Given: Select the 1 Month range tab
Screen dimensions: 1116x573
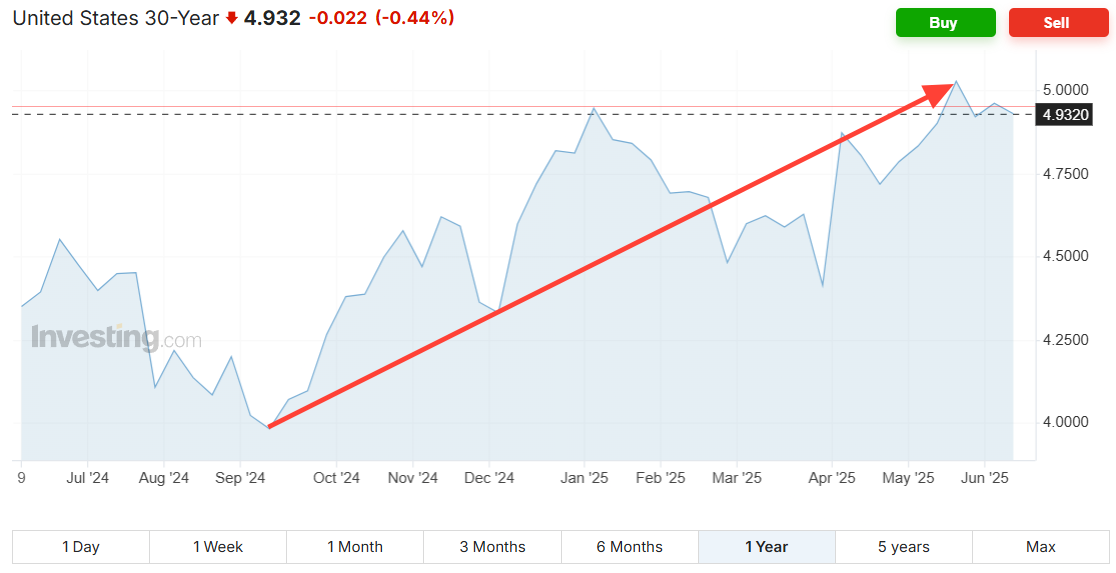Looking at the screenshot, I should [355, 547].
